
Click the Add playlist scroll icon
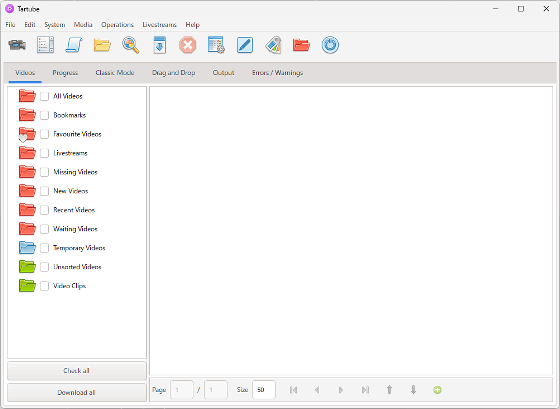pos(74,45)
